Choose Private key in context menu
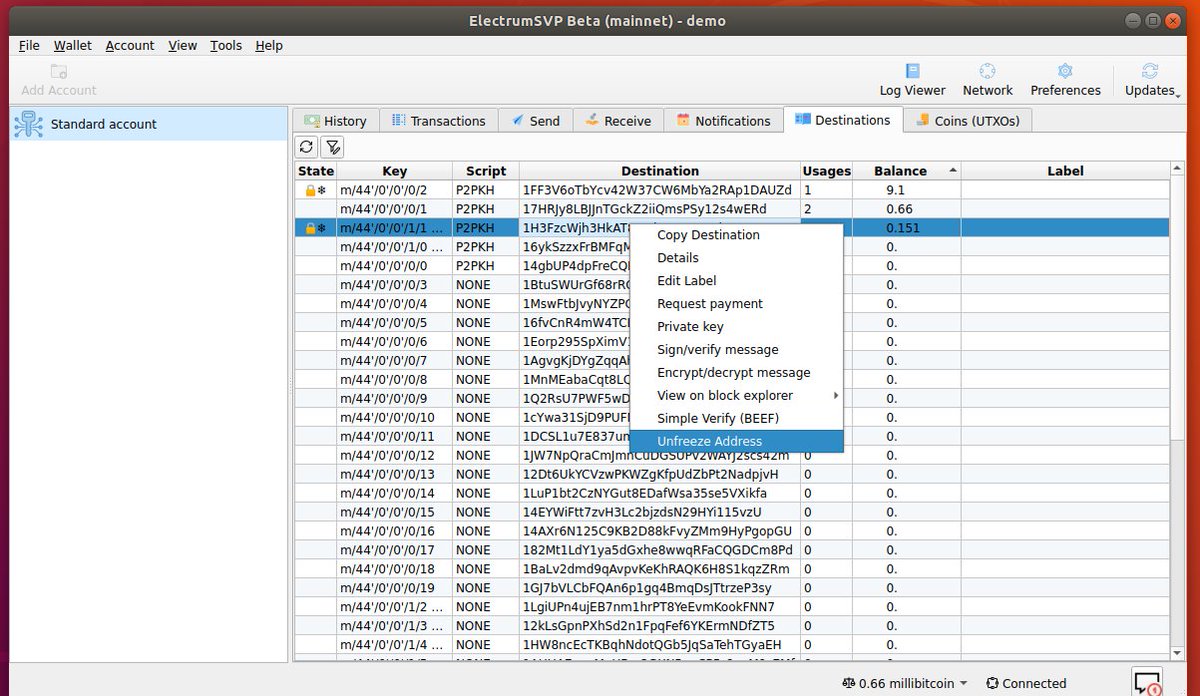 coord(736,327)
